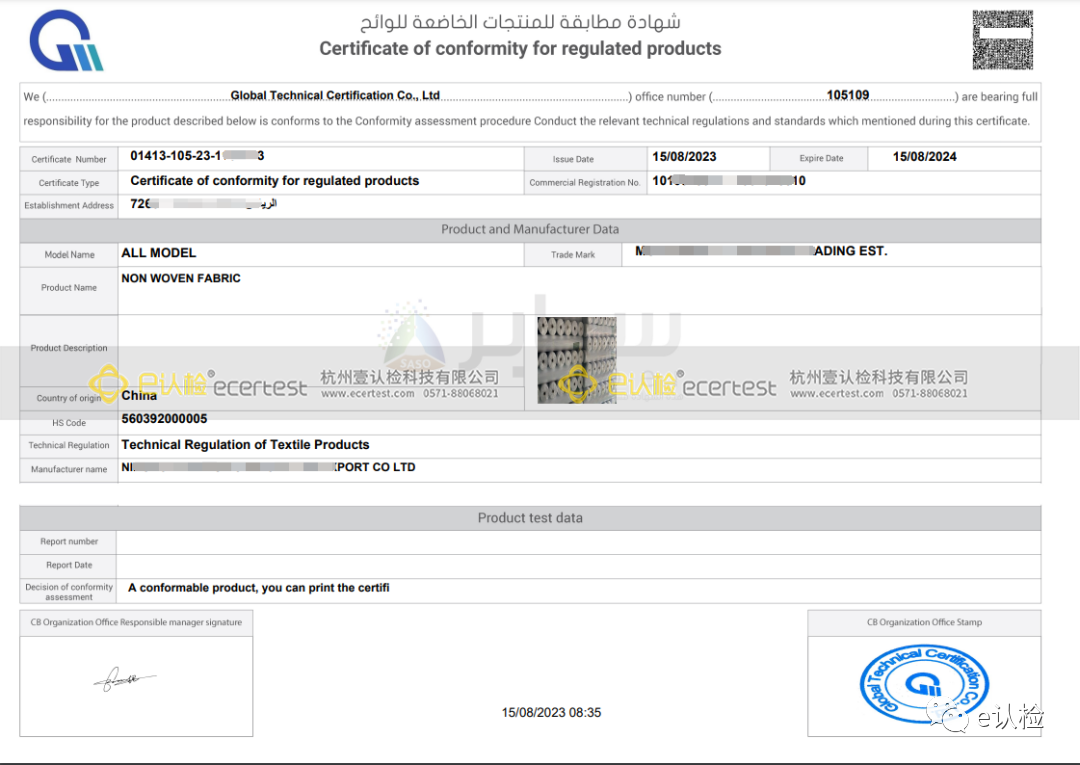This screenshot has height=765, width=1080.
Task: Click the 'Establishment Address' label
Action: (x=69, y=205)
